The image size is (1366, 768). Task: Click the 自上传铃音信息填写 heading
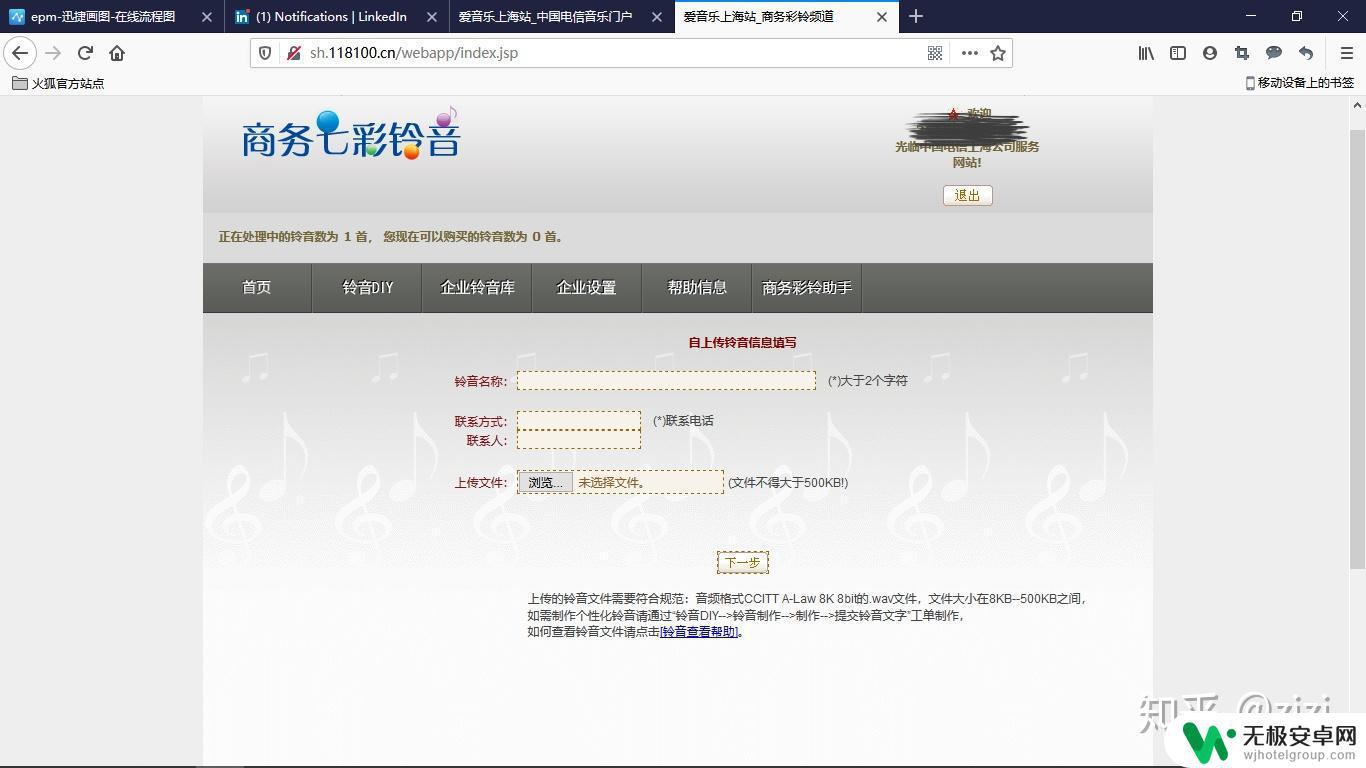click(x=742, y=343)
